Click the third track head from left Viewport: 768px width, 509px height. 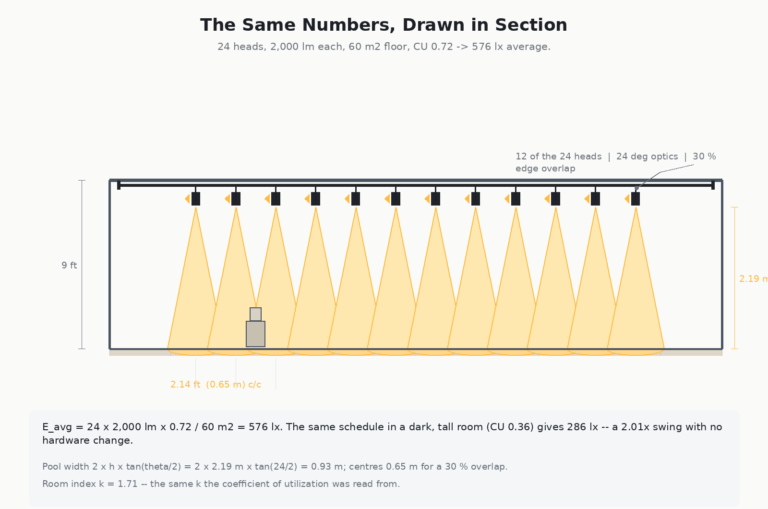(276, 198)
